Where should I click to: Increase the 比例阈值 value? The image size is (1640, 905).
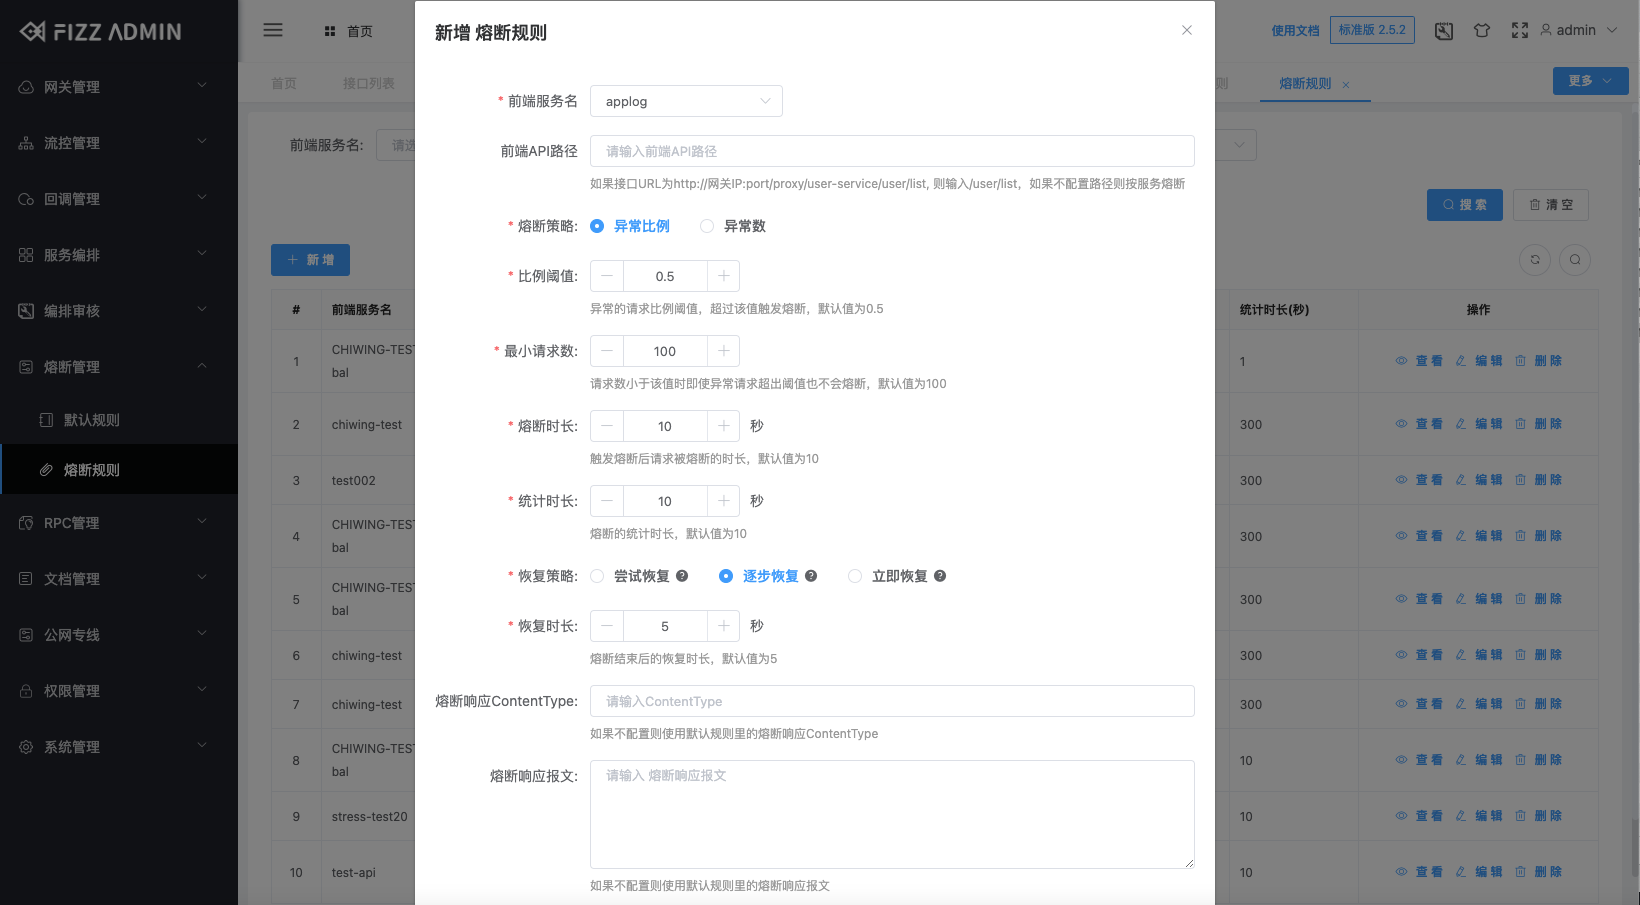[x=724, y=276]
